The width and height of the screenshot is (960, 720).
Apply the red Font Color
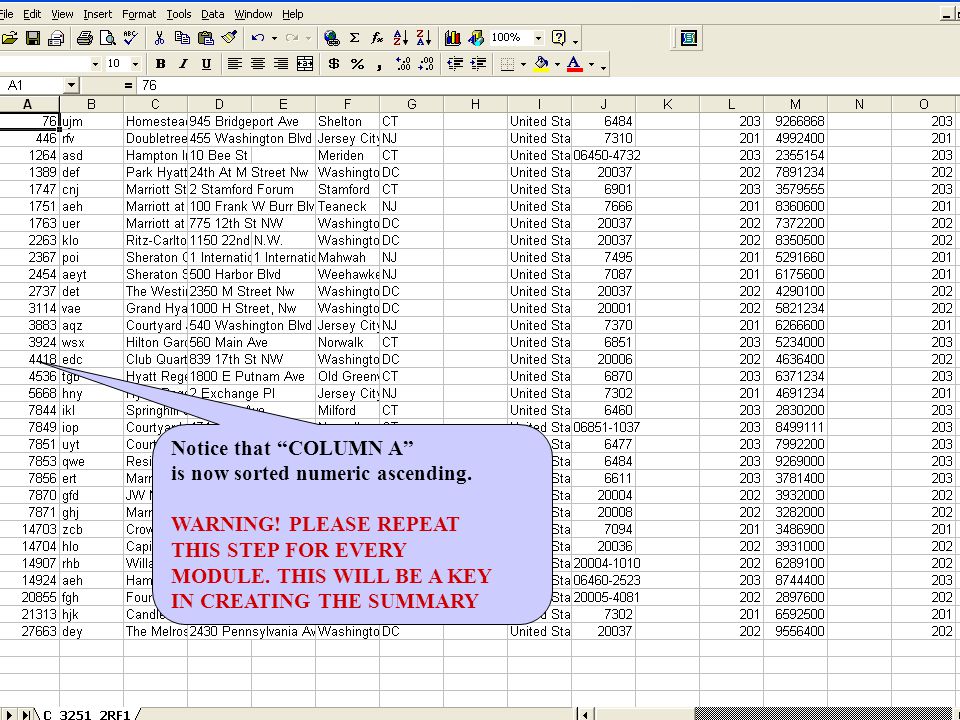[x=574, y=64]
